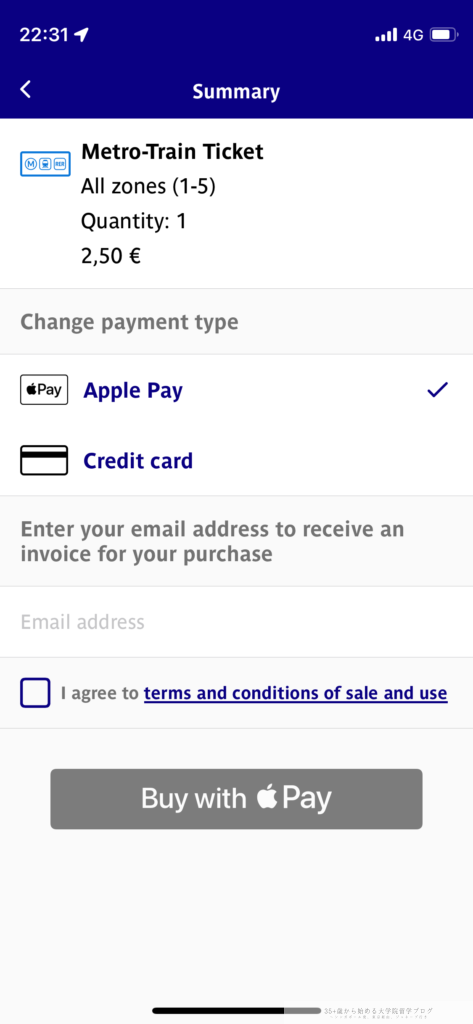Tap the home indicator bar at bottom

tap(238, 1010)
